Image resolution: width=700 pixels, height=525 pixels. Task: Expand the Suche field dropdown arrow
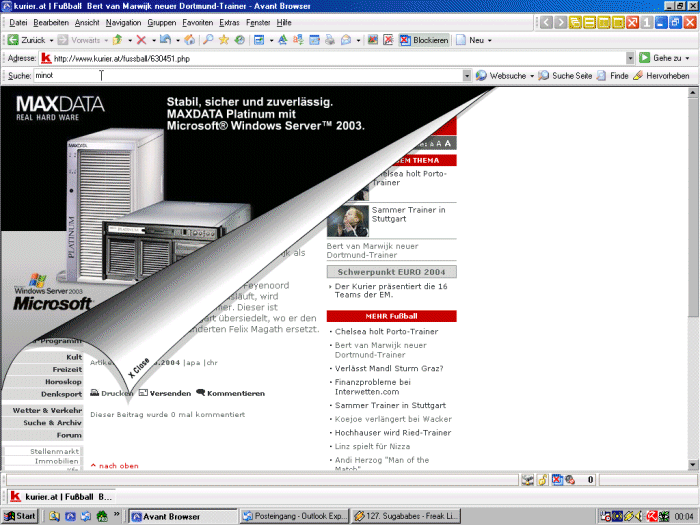click(467, 76)
